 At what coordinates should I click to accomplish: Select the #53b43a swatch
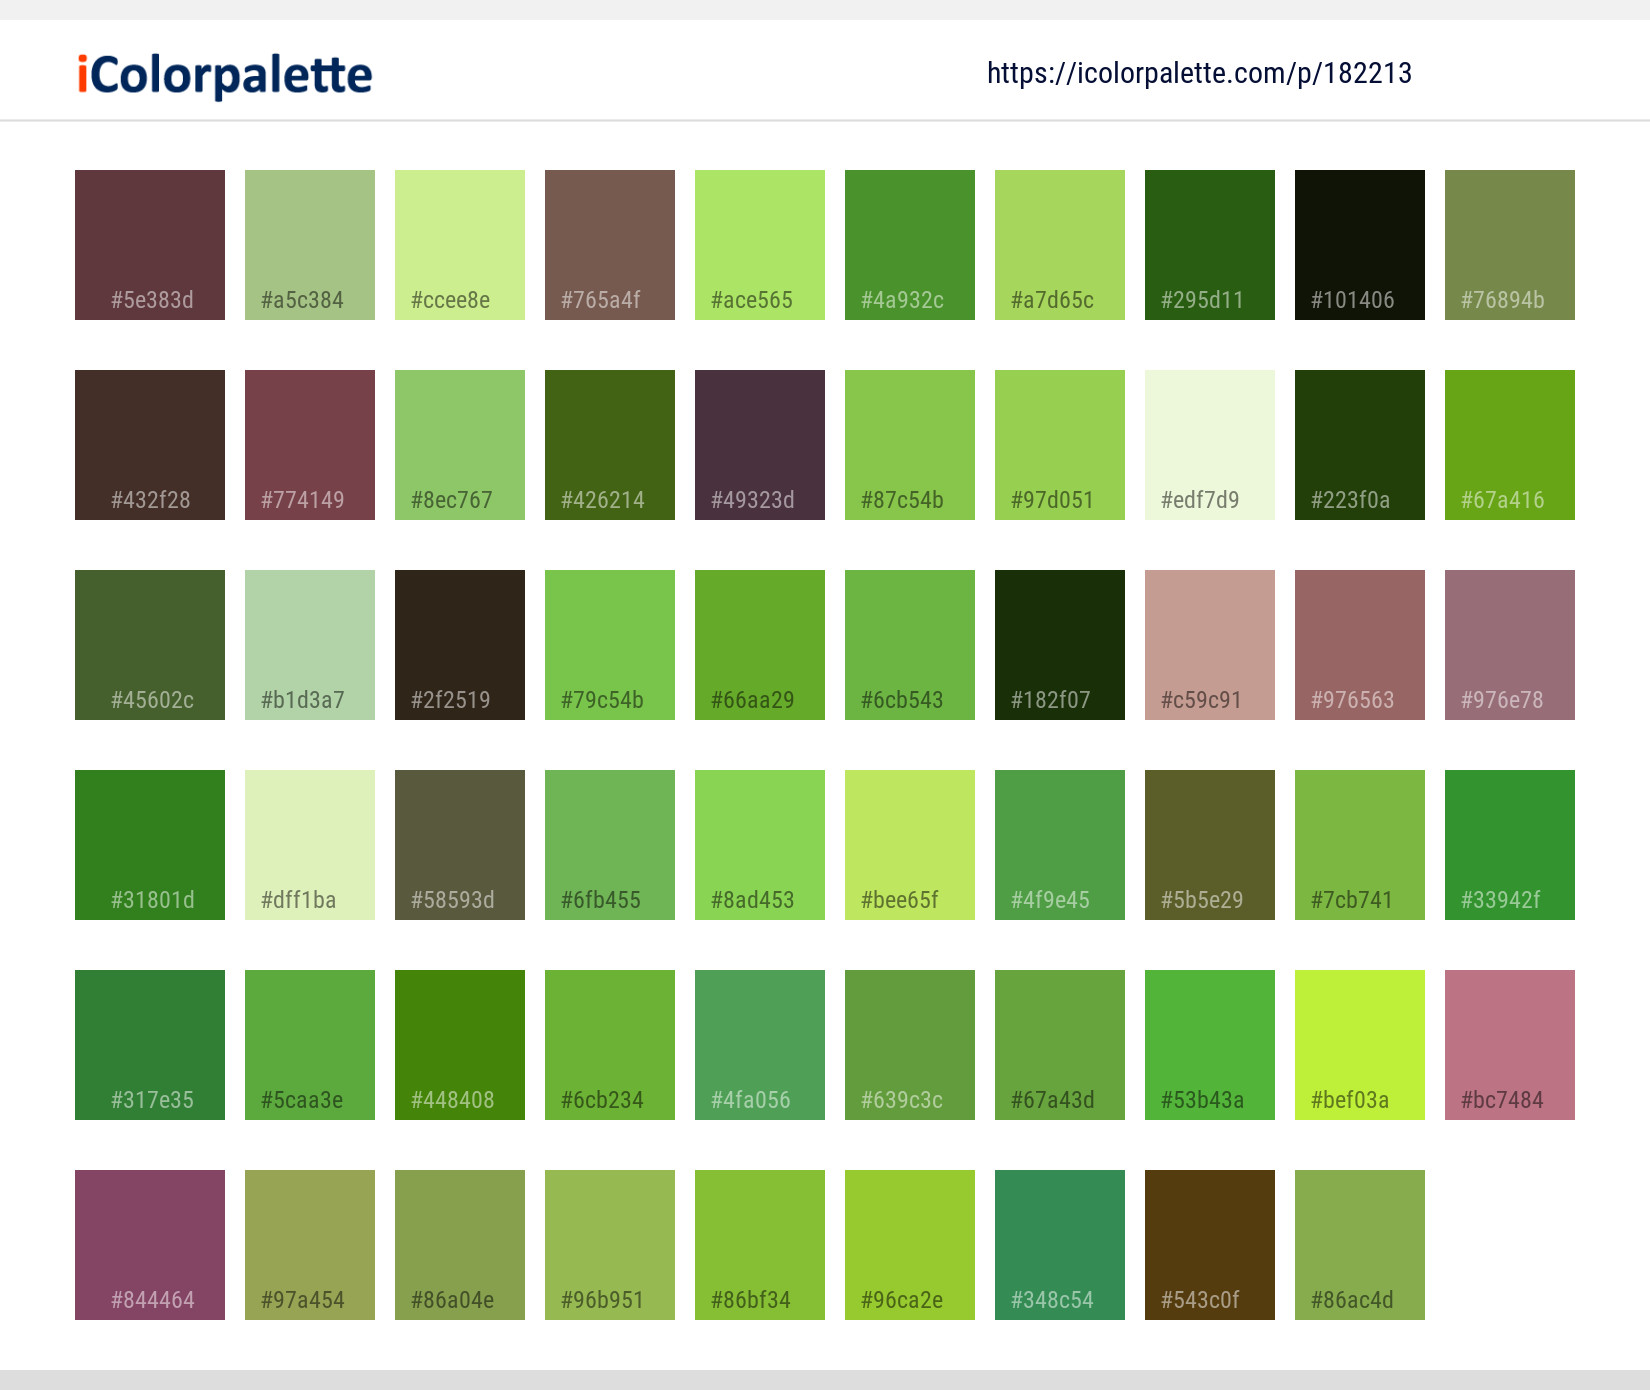(1210, 1045)
